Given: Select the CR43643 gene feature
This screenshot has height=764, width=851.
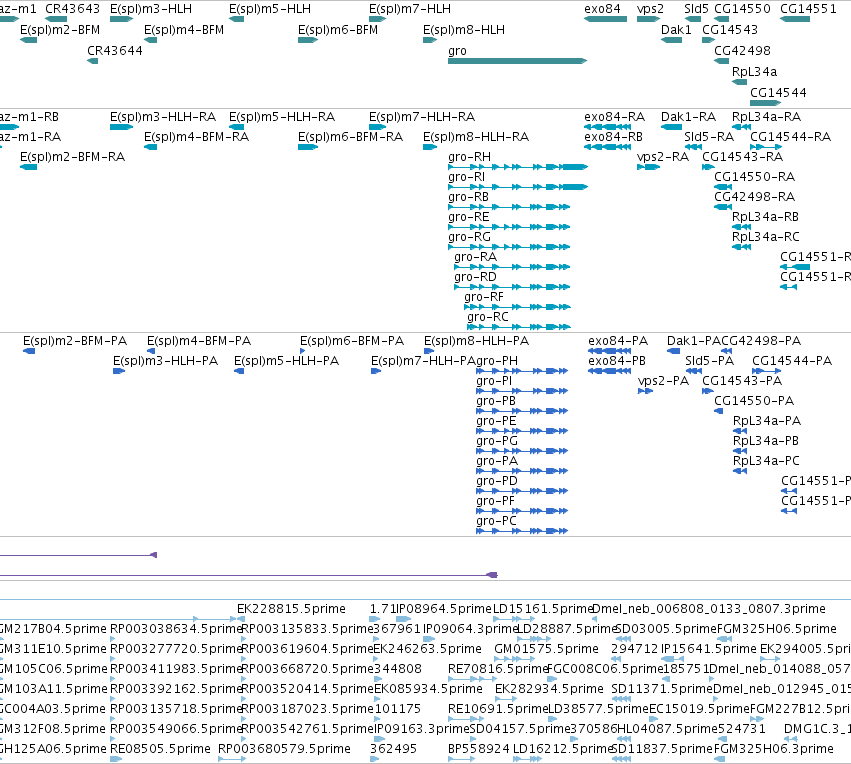Looking at the screenshot, I should 56,19.
